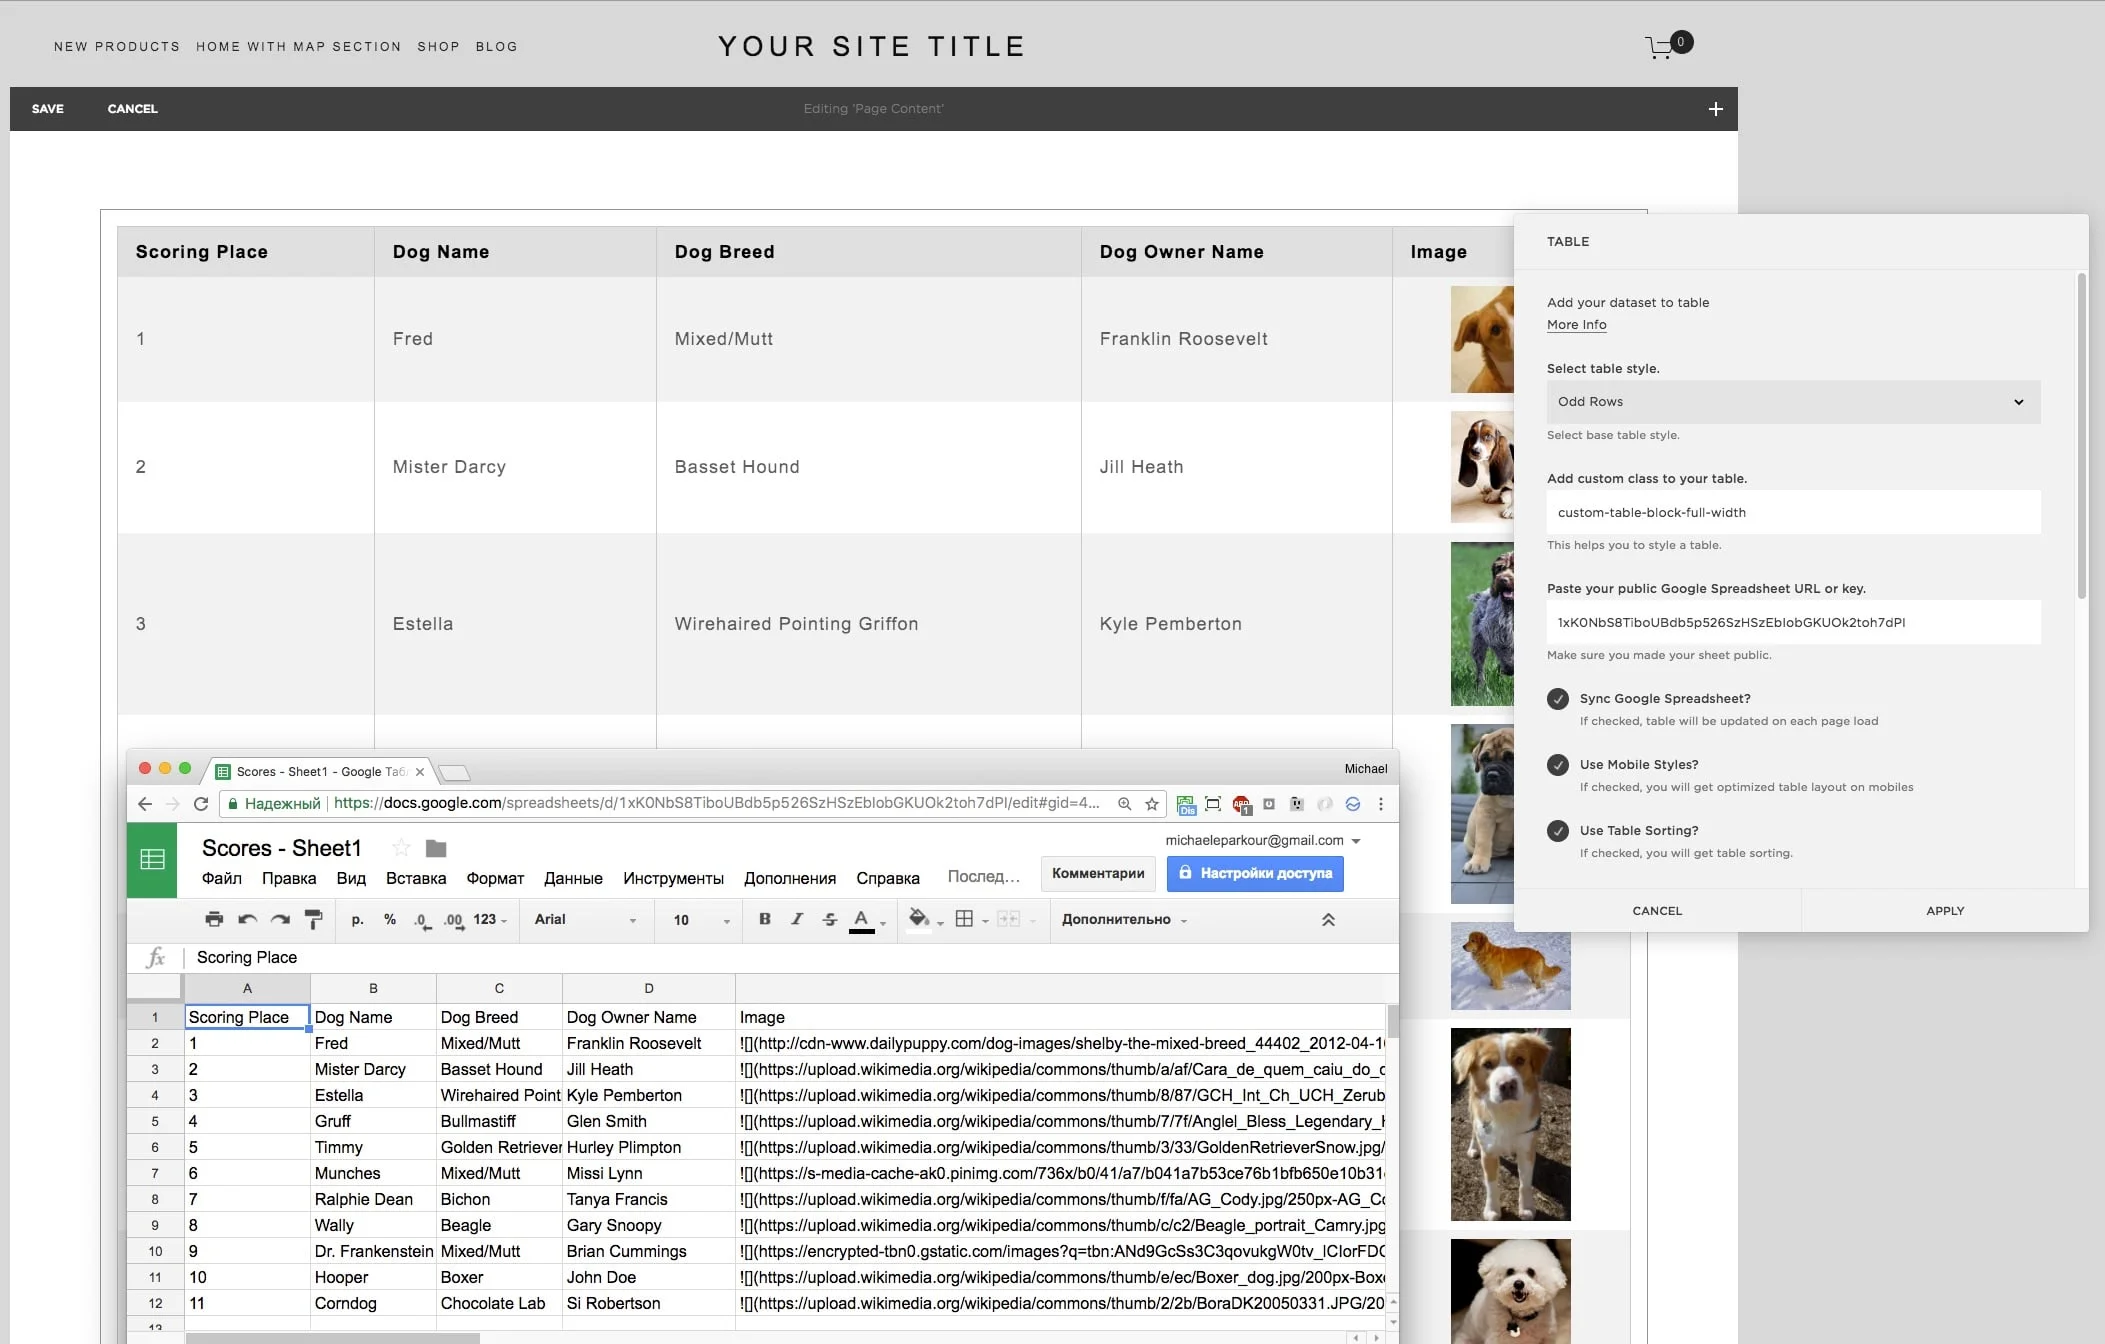Click the Paint format tool
Viewport: 2105px width, 1344px height.
[x=312, y=919]
